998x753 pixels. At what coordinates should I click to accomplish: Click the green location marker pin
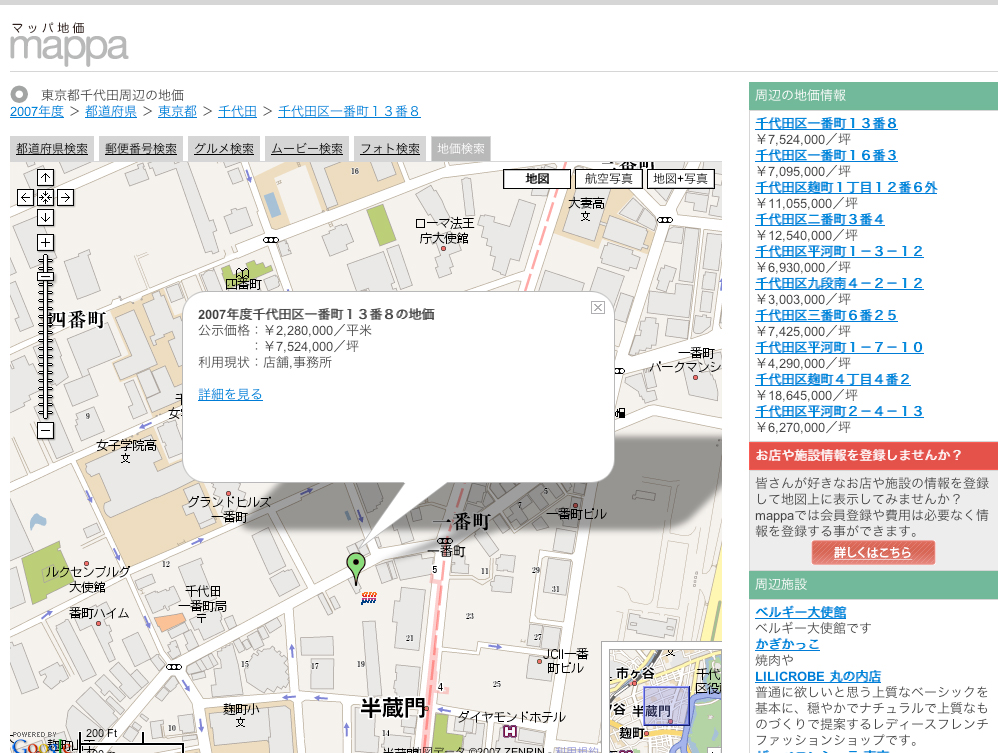point(355,565)
